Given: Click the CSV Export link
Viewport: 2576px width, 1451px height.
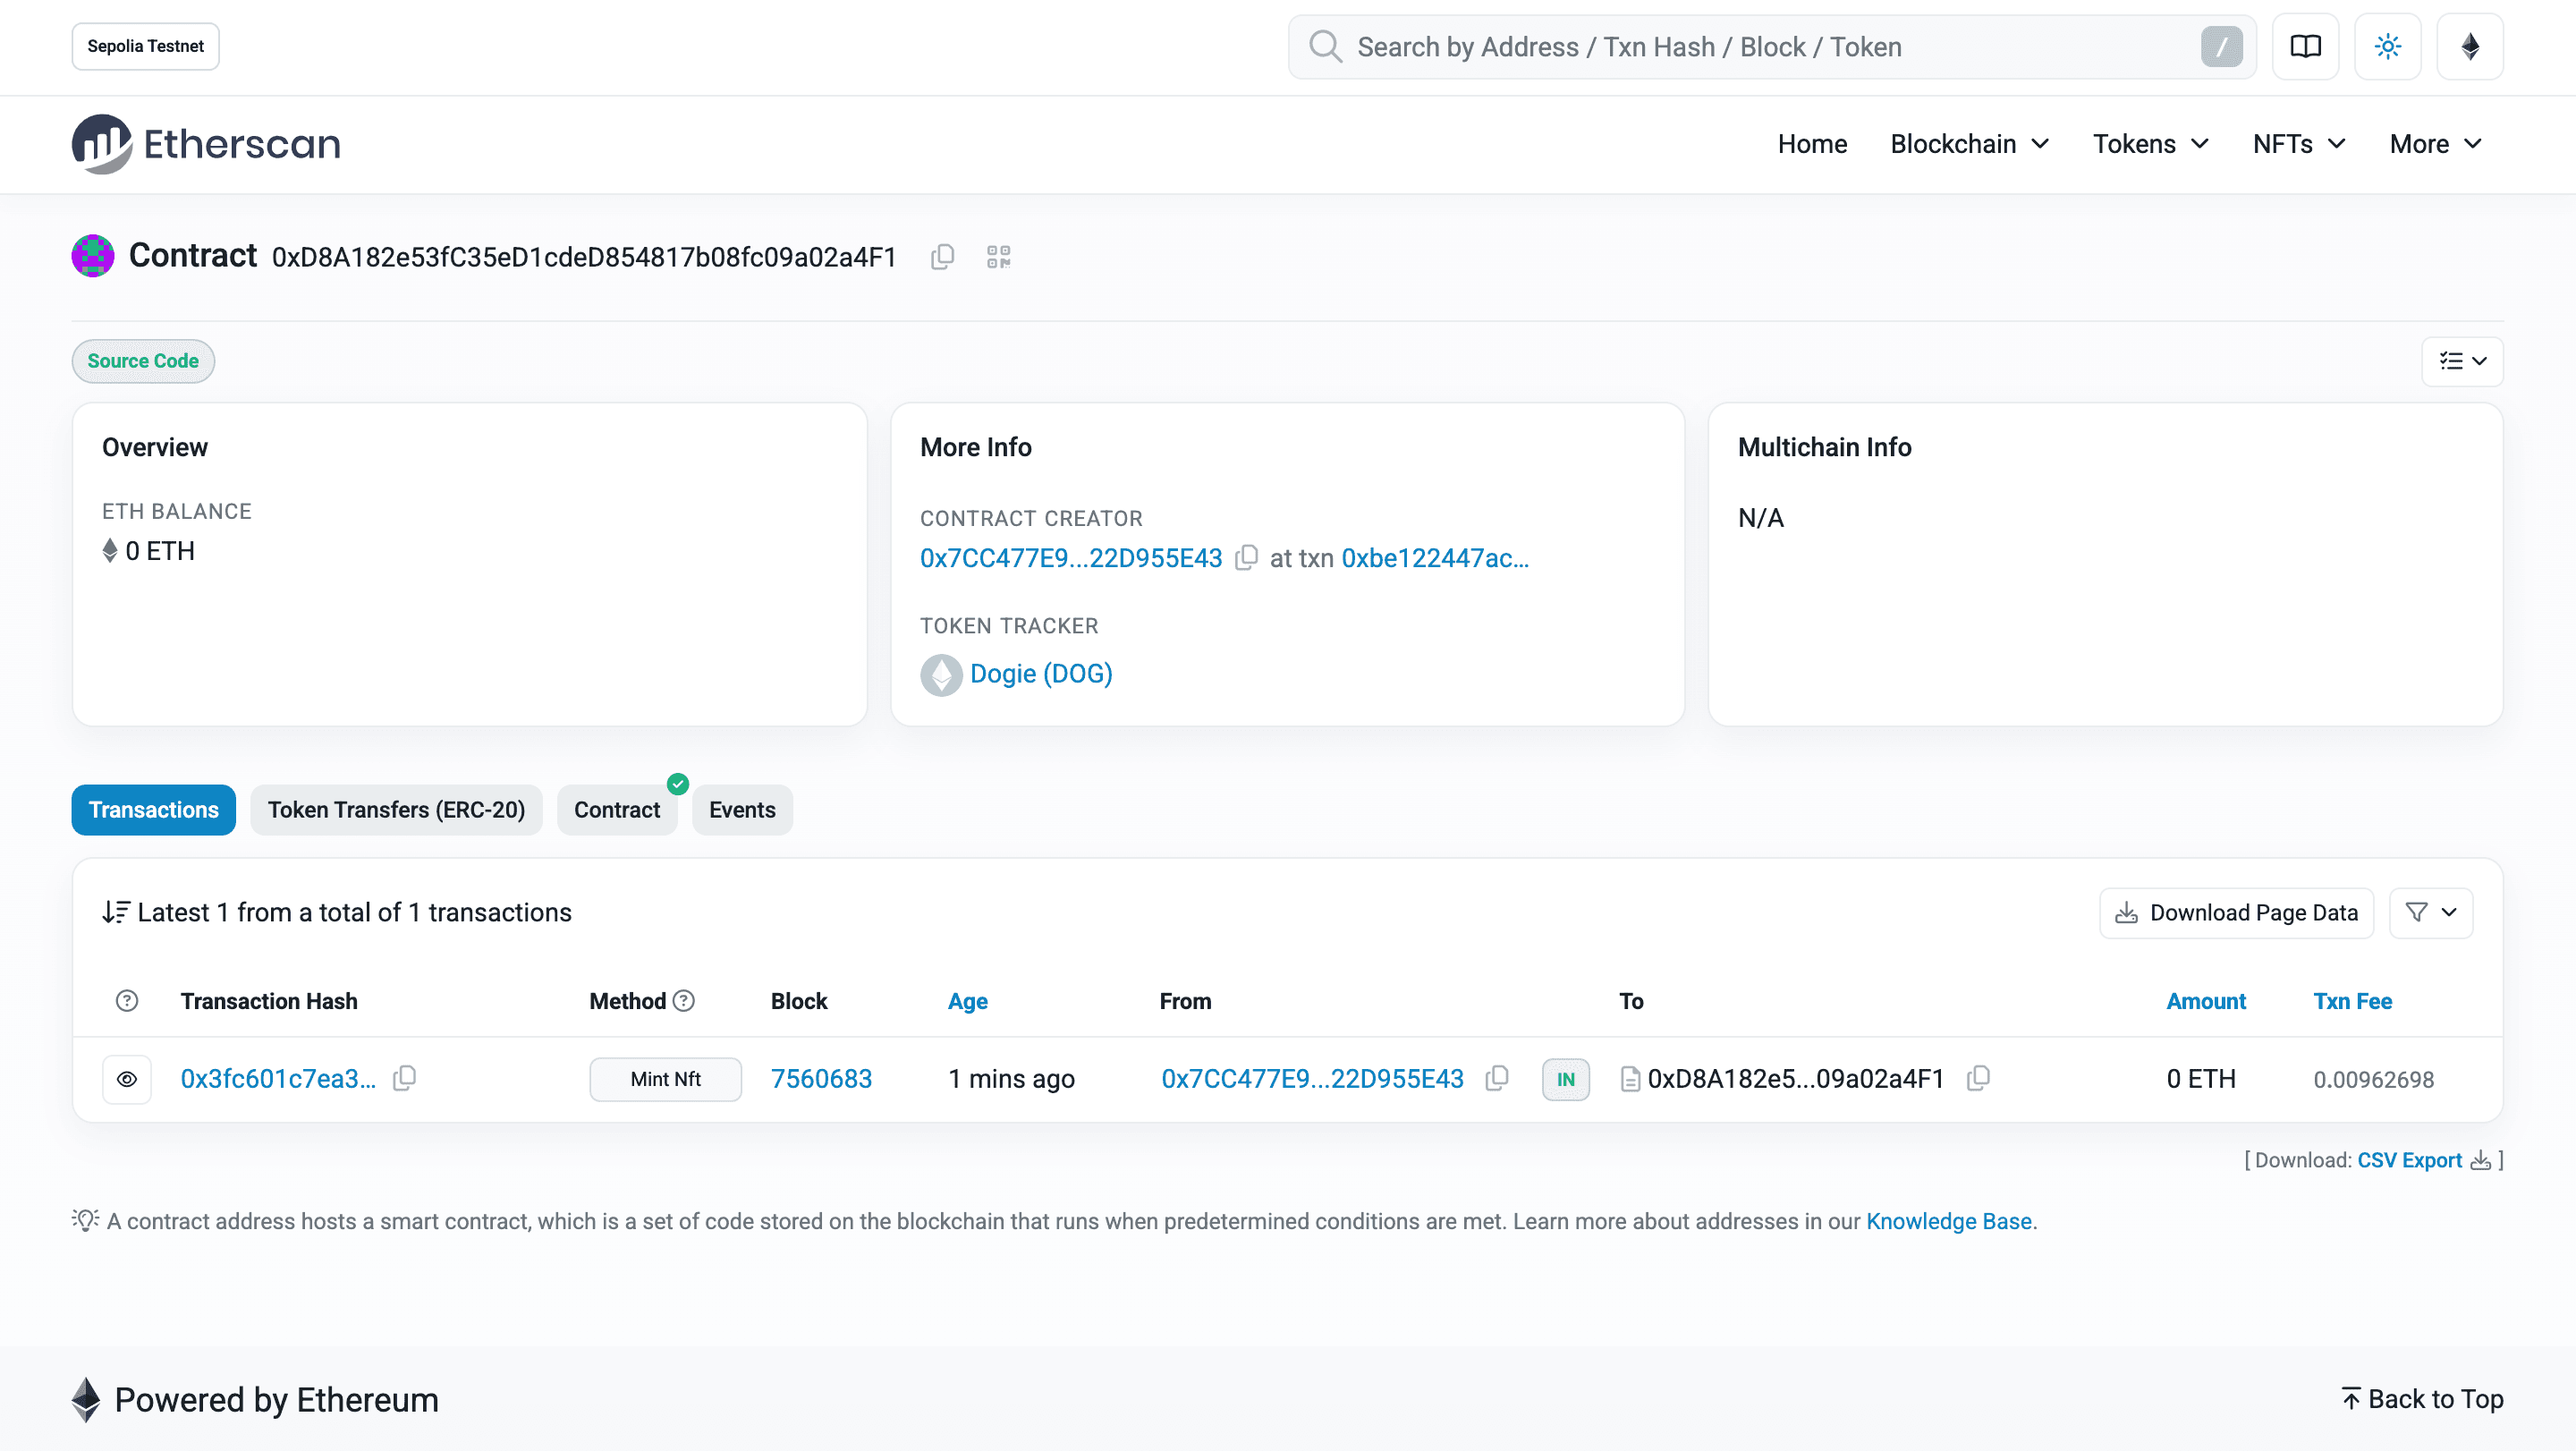Looking at the screenshot, I should point(2409,1161).
